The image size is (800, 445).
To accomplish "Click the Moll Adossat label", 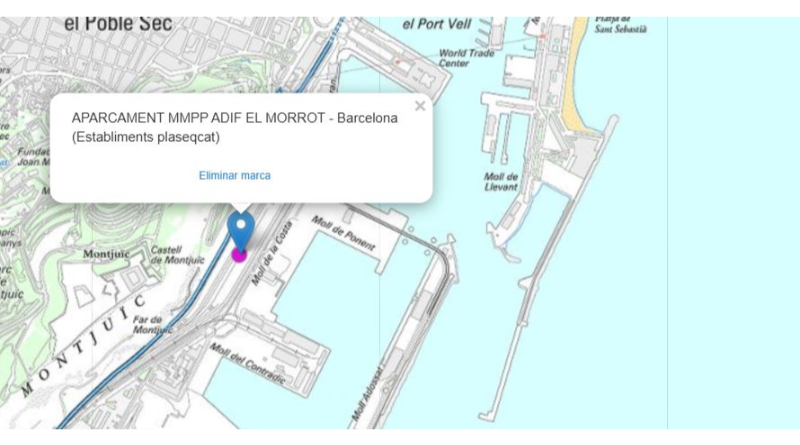I will point(367,400).
